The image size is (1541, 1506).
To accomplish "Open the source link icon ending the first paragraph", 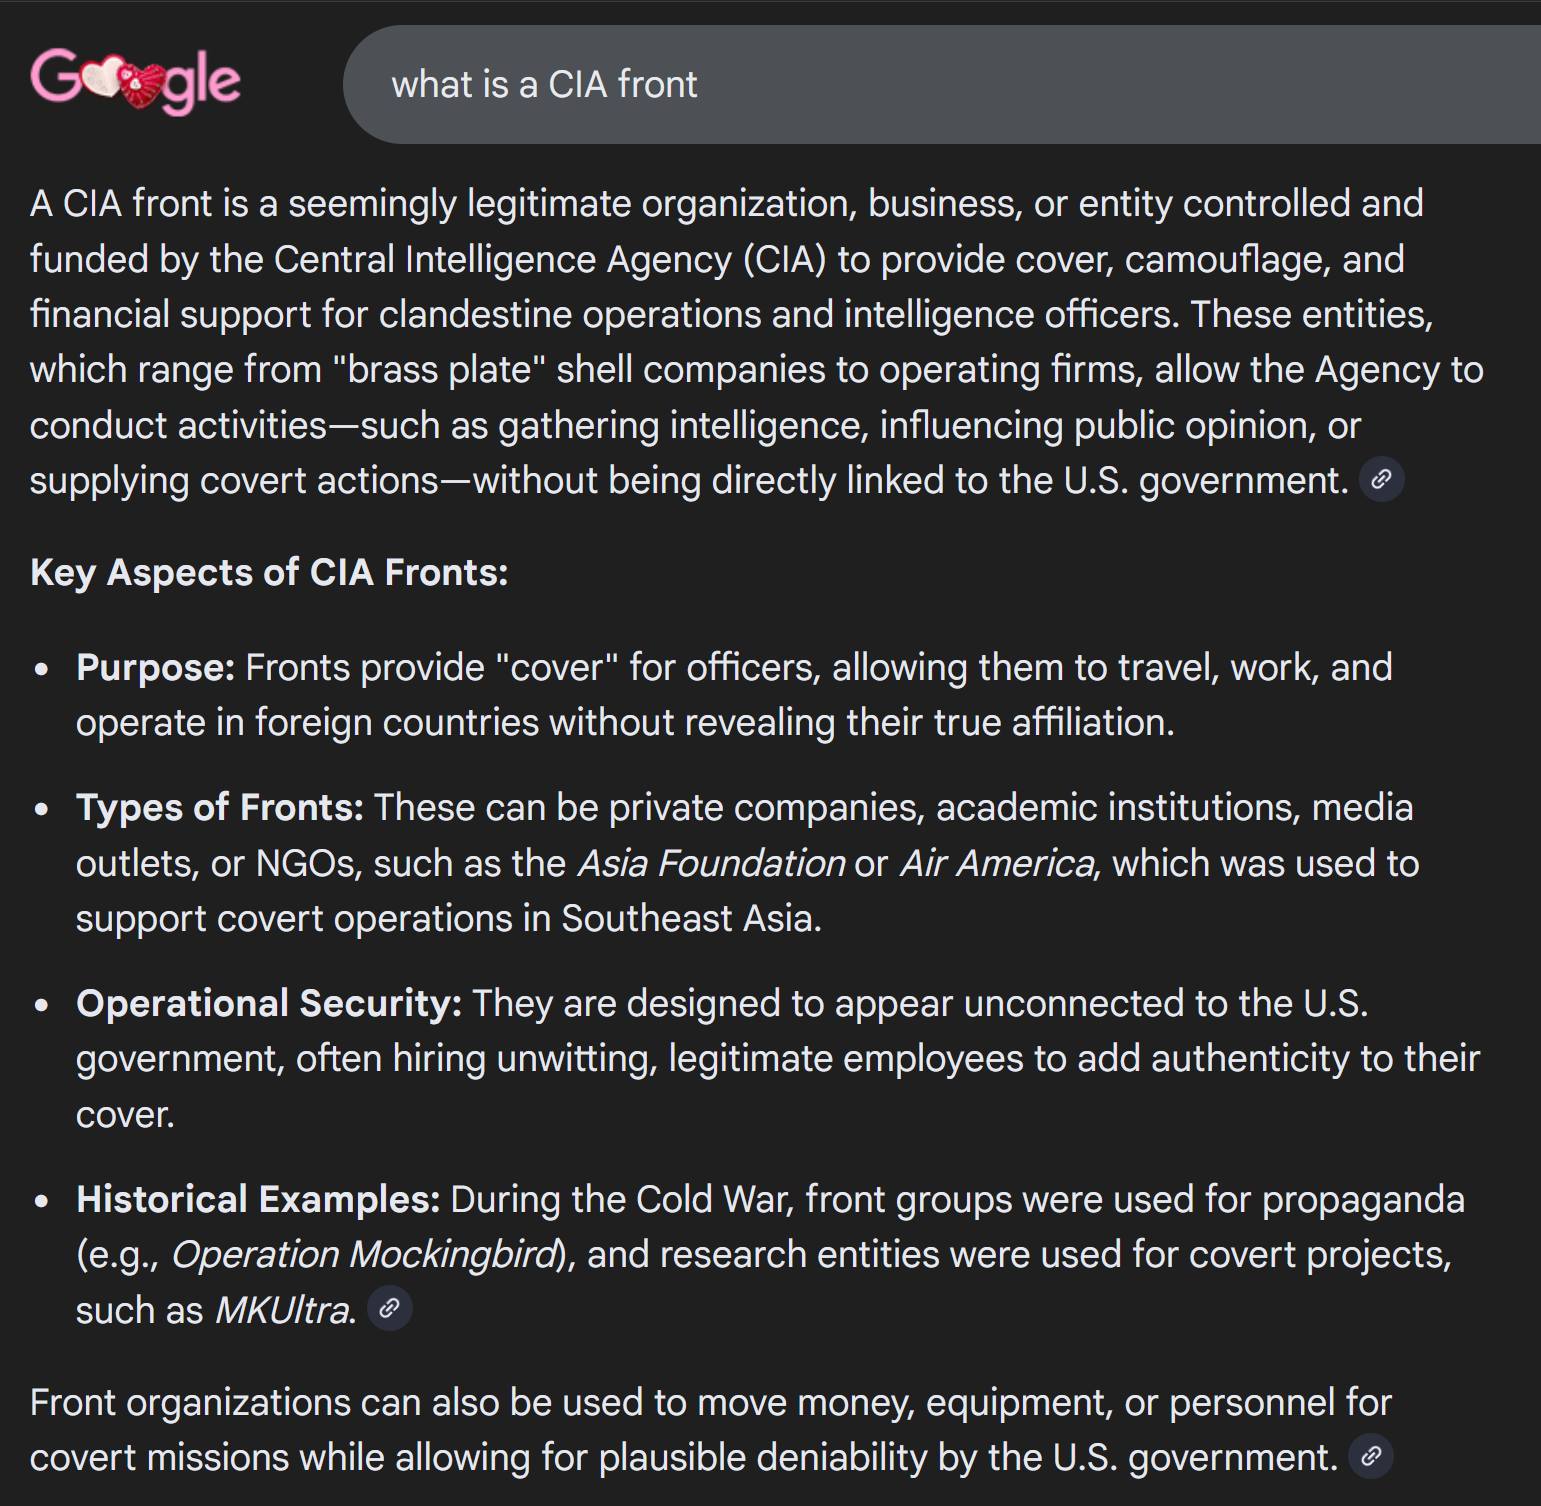I will pos(1381,480).
